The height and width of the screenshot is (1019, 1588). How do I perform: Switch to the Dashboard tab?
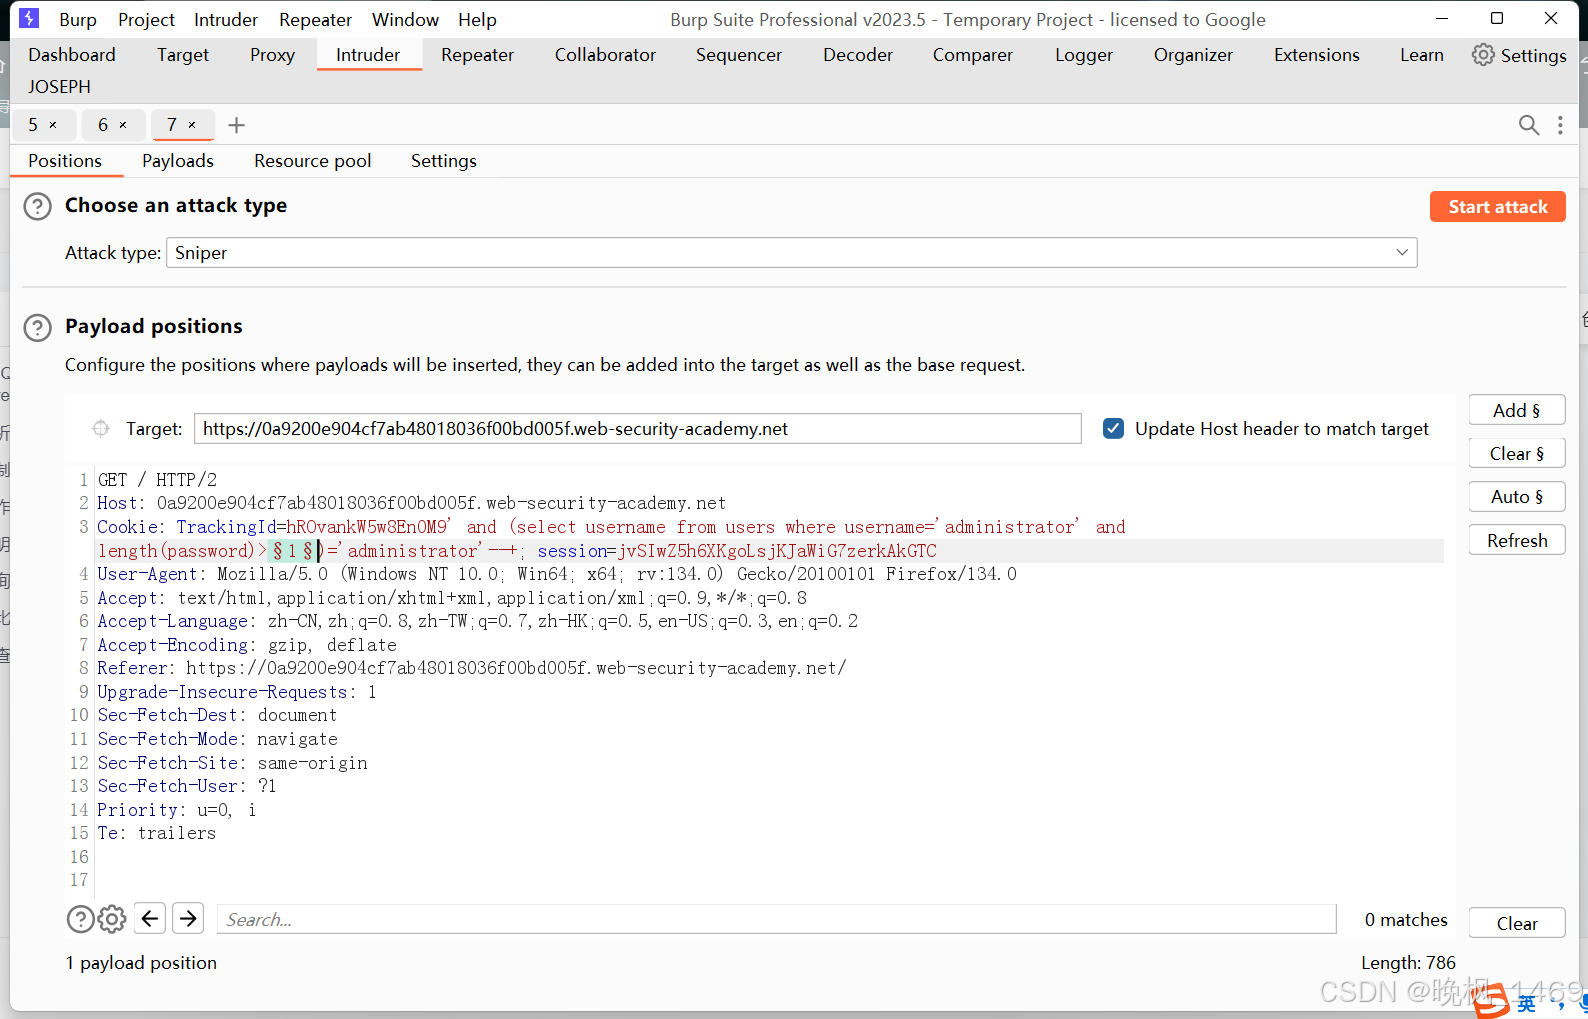(72, 55)
